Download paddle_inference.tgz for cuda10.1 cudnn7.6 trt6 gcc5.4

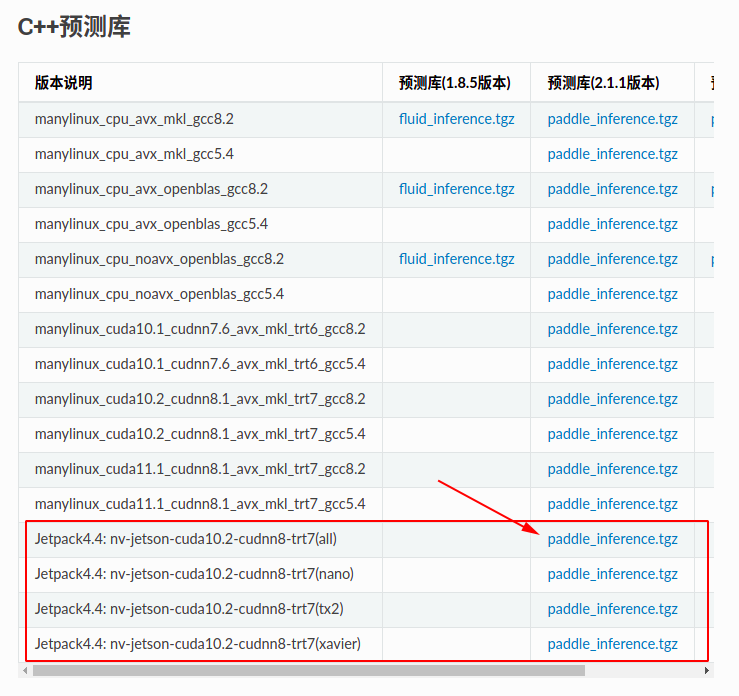click(x=612, y=364)
